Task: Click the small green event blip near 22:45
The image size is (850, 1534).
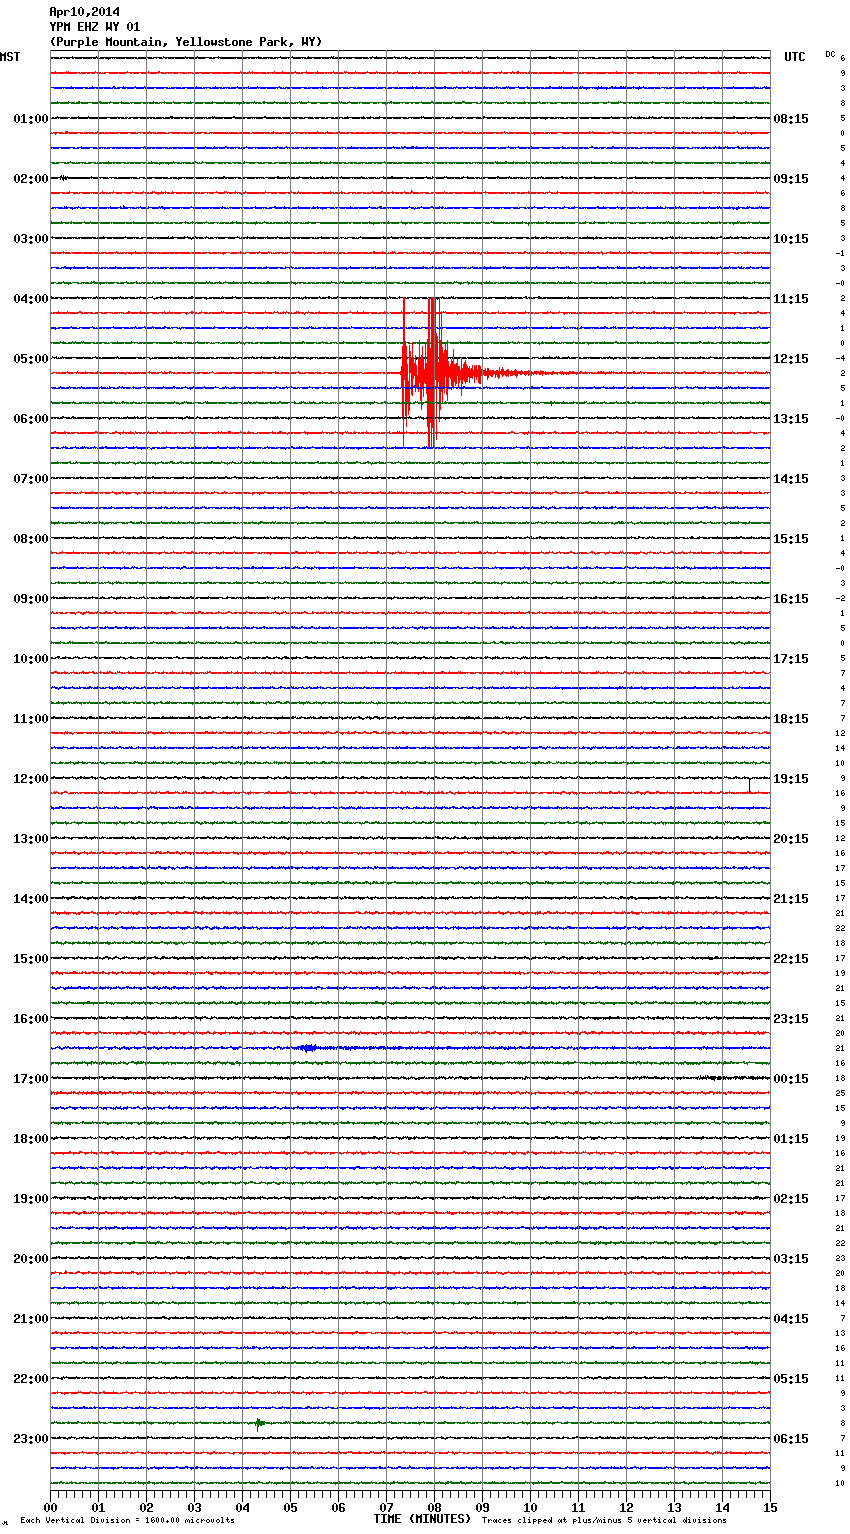Action: [x=259, y=1423]
